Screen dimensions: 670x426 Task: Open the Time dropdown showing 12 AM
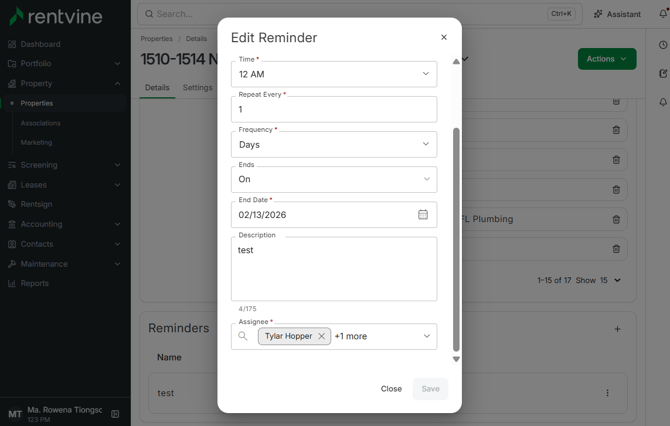click(x=334, y=74)
